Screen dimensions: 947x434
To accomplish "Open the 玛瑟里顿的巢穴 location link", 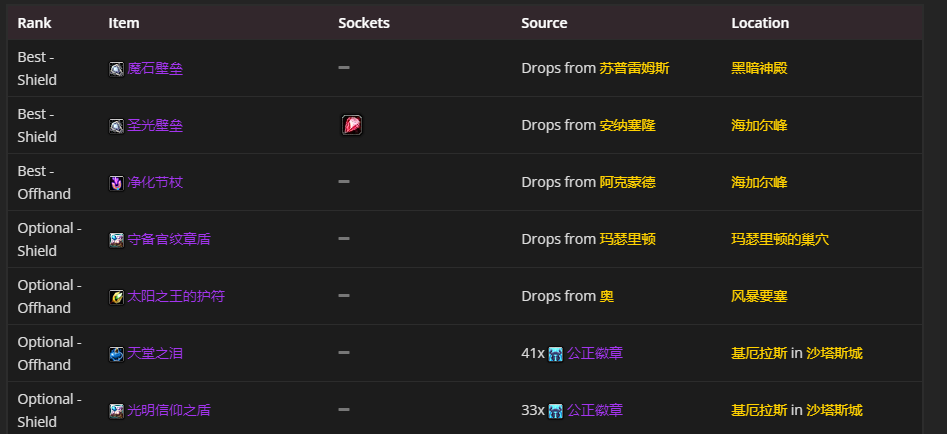I will (780, 240).
